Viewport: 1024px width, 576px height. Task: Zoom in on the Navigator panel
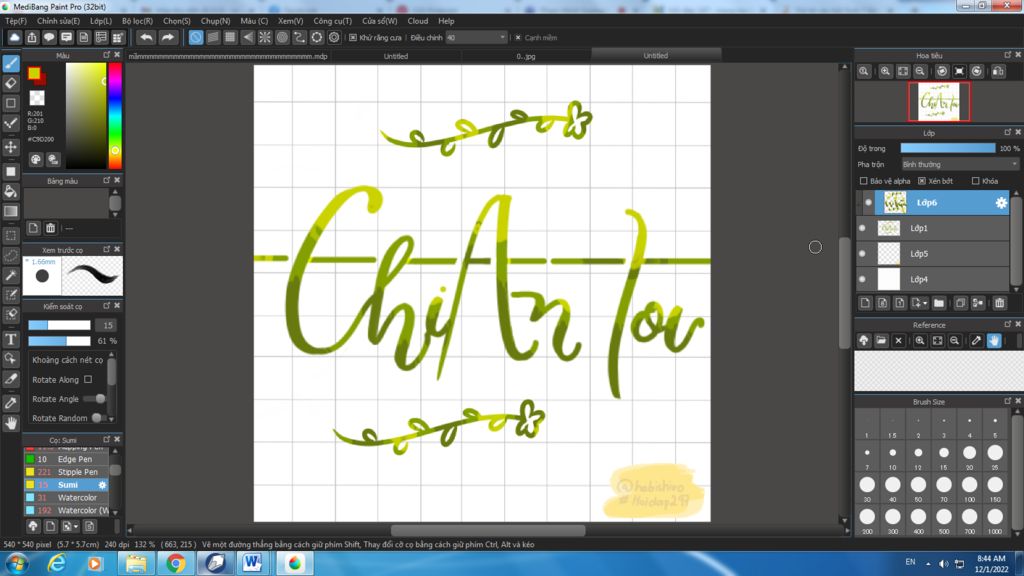click(x=885, y=71)
